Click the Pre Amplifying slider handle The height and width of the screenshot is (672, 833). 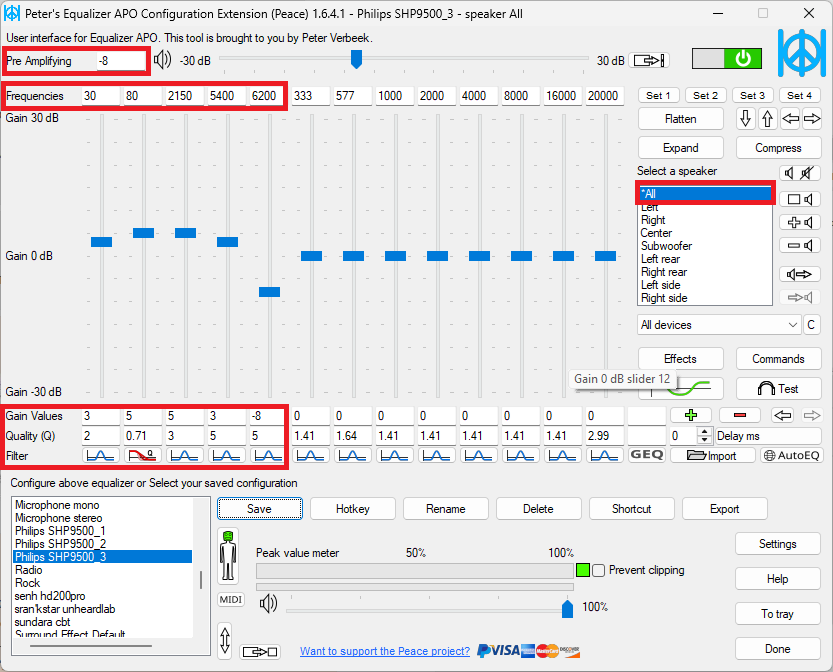tap(356, 59)
